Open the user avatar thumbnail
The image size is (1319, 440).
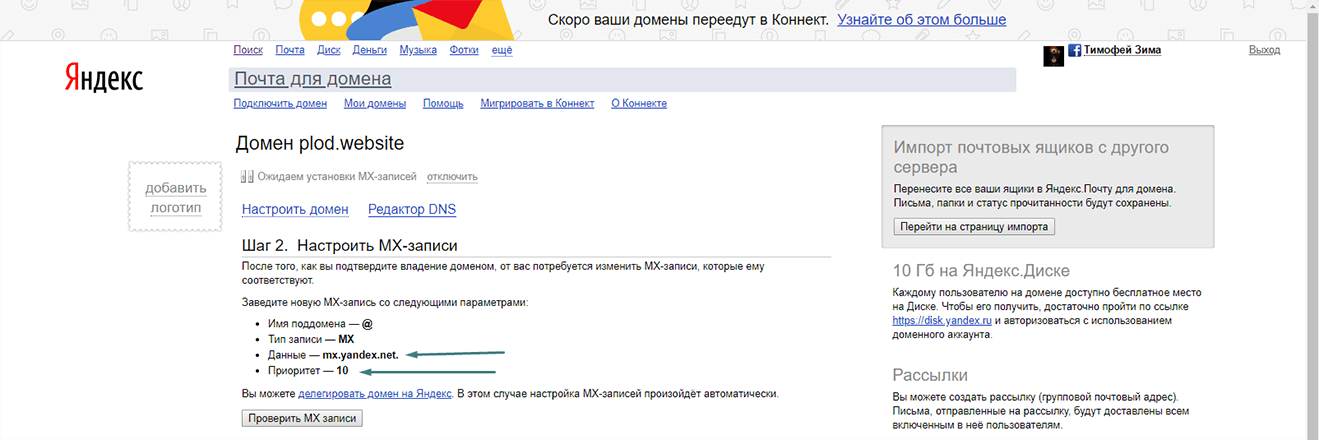coord(1053,55)
